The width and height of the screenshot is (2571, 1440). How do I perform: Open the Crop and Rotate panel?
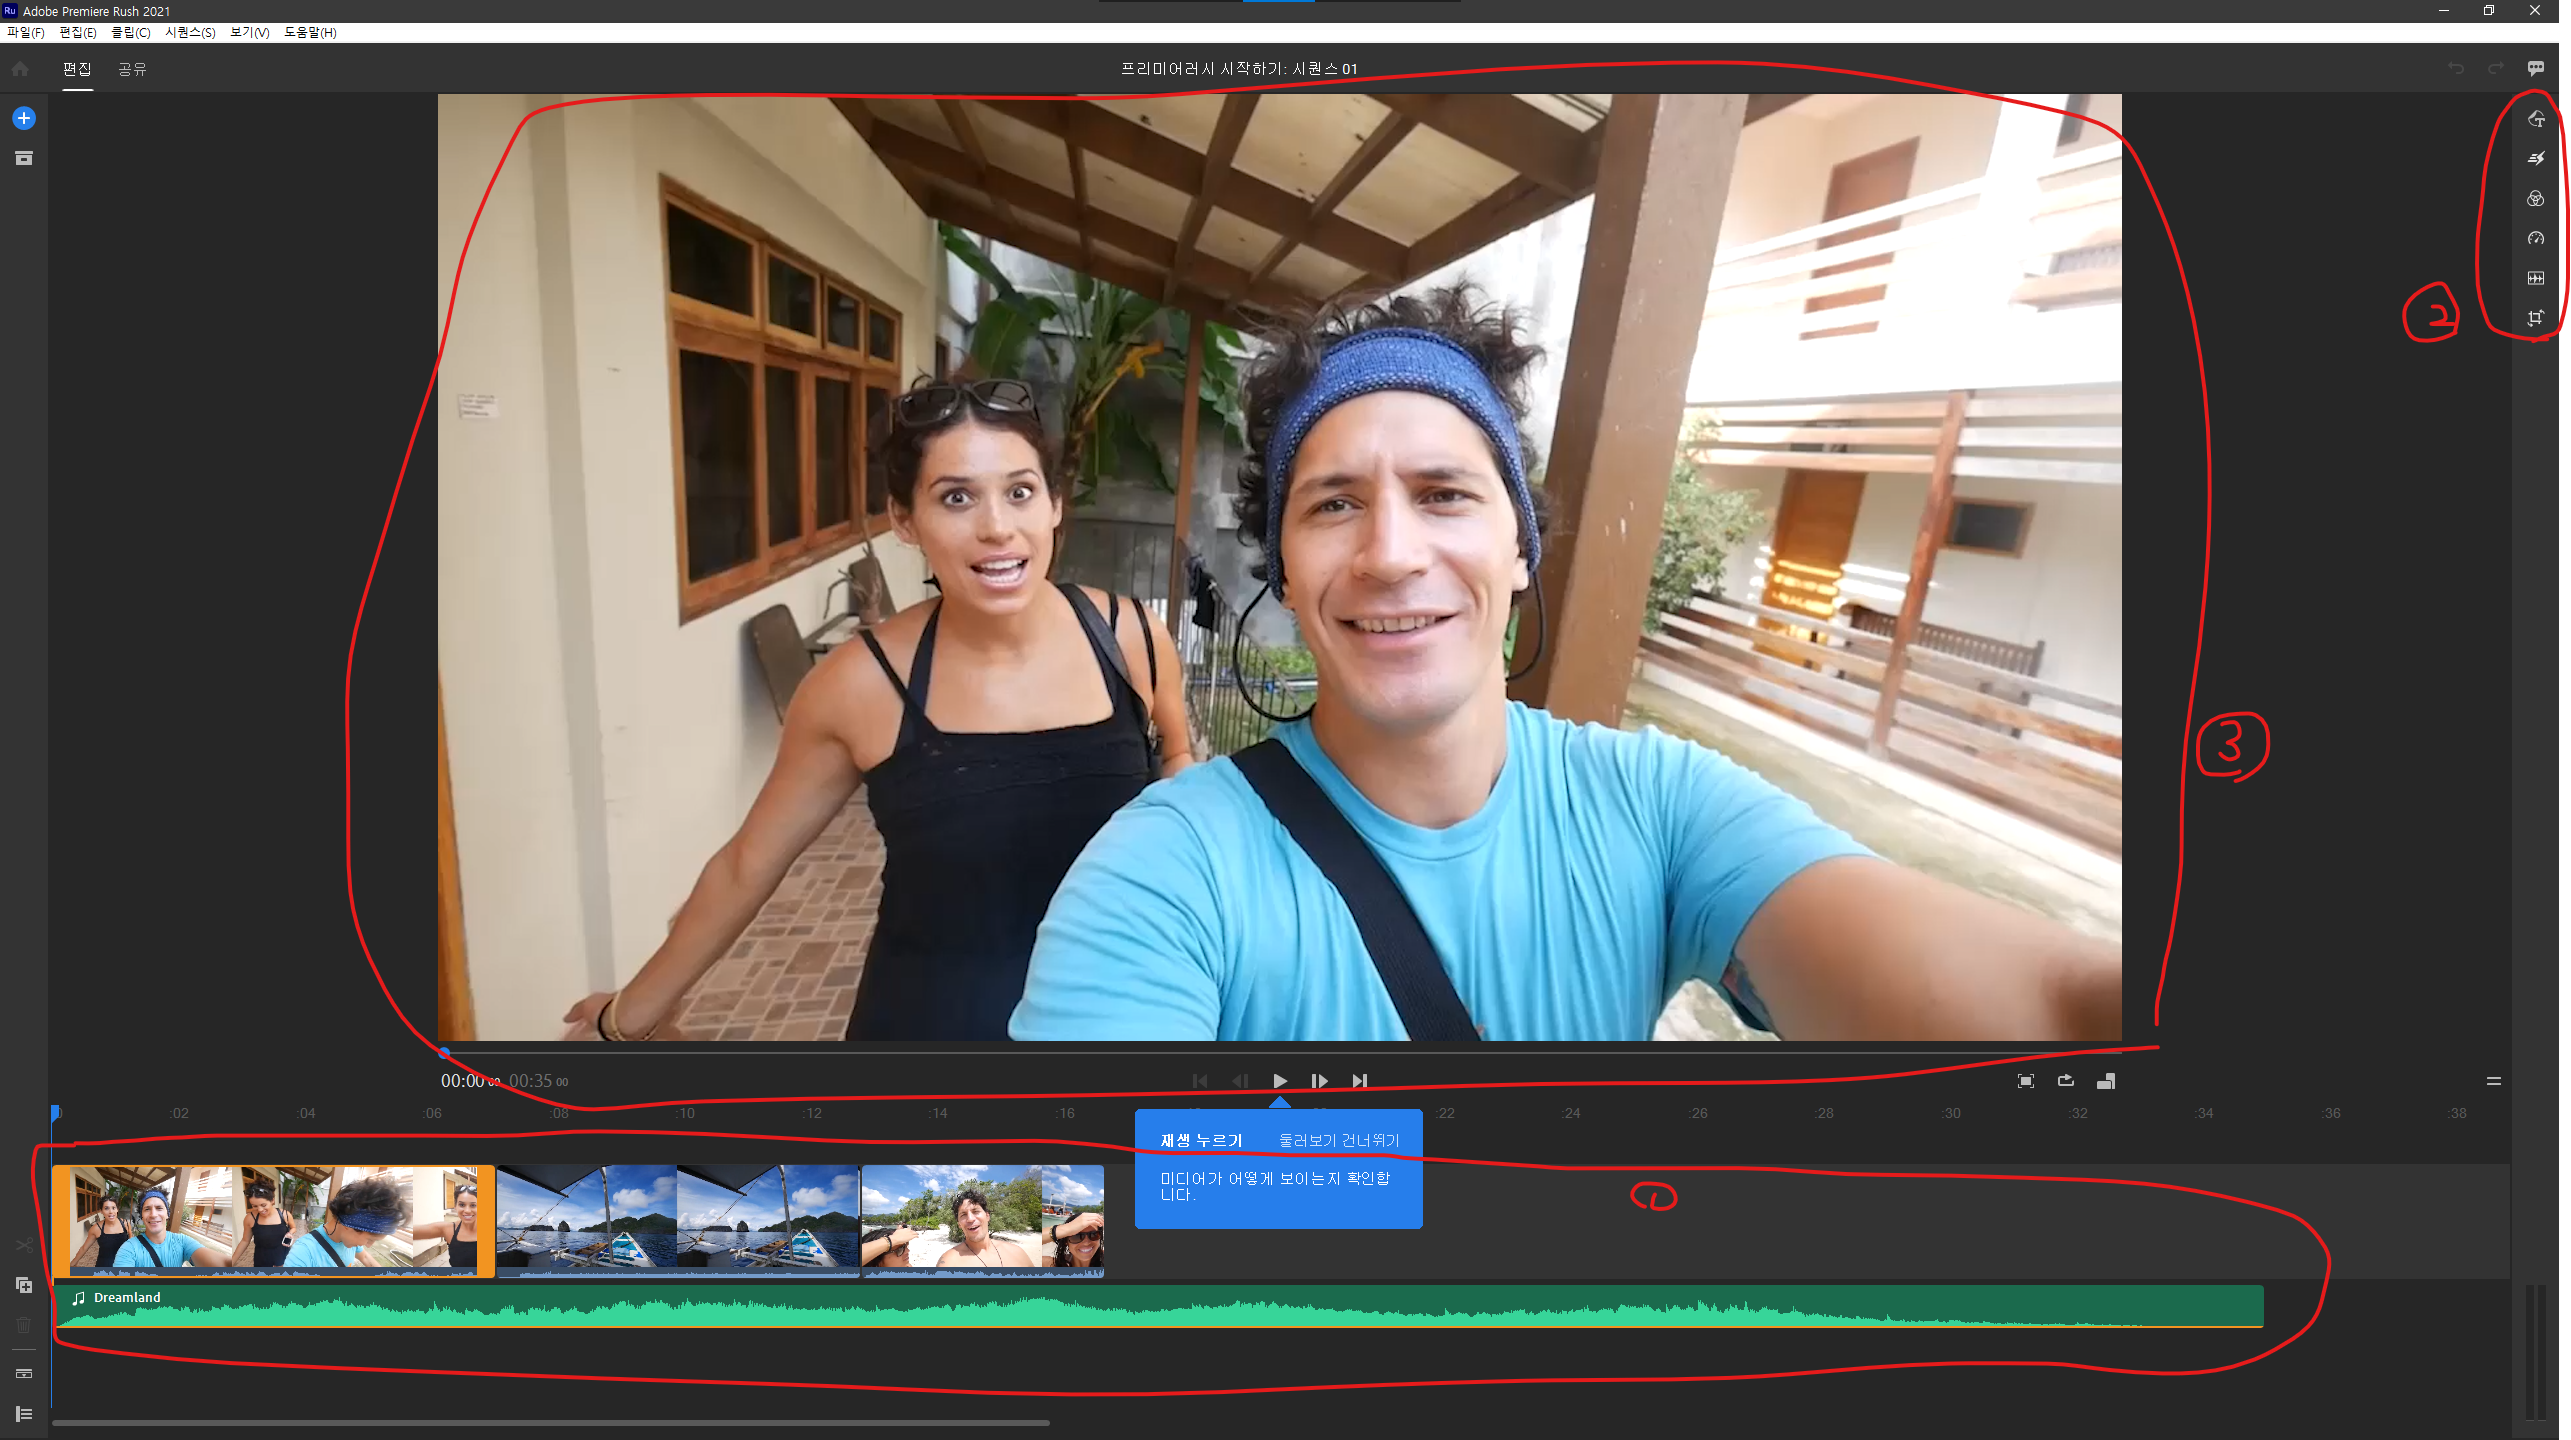click(x=2535, y=318)
